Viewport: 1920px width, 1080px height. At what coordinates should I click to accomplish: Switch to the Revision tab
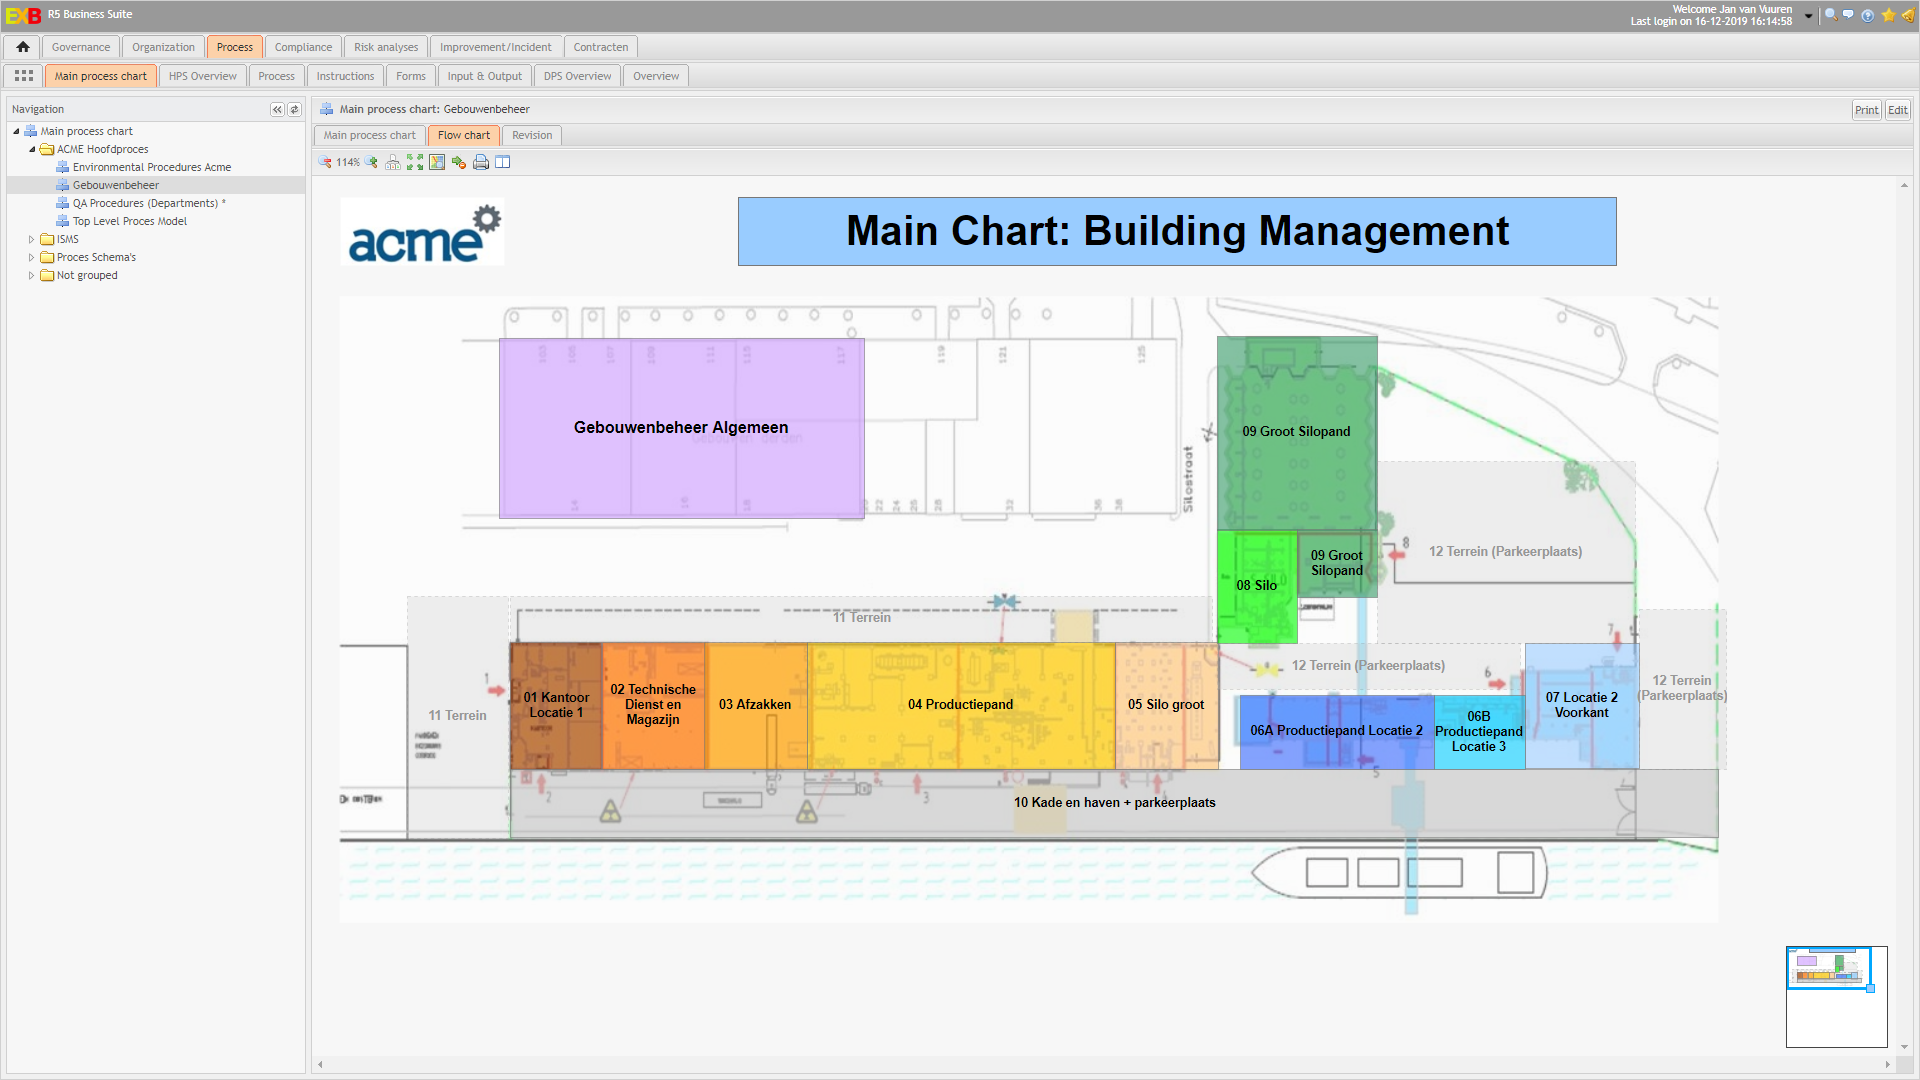point(531,136)
